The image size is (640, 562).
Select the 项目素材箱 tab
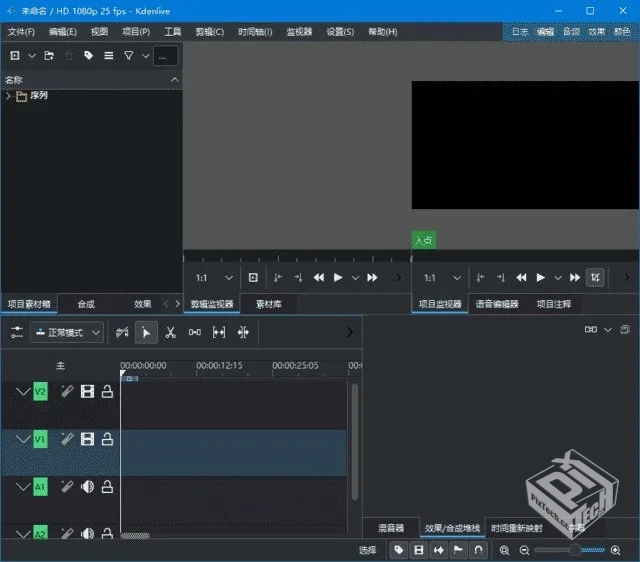29,304
